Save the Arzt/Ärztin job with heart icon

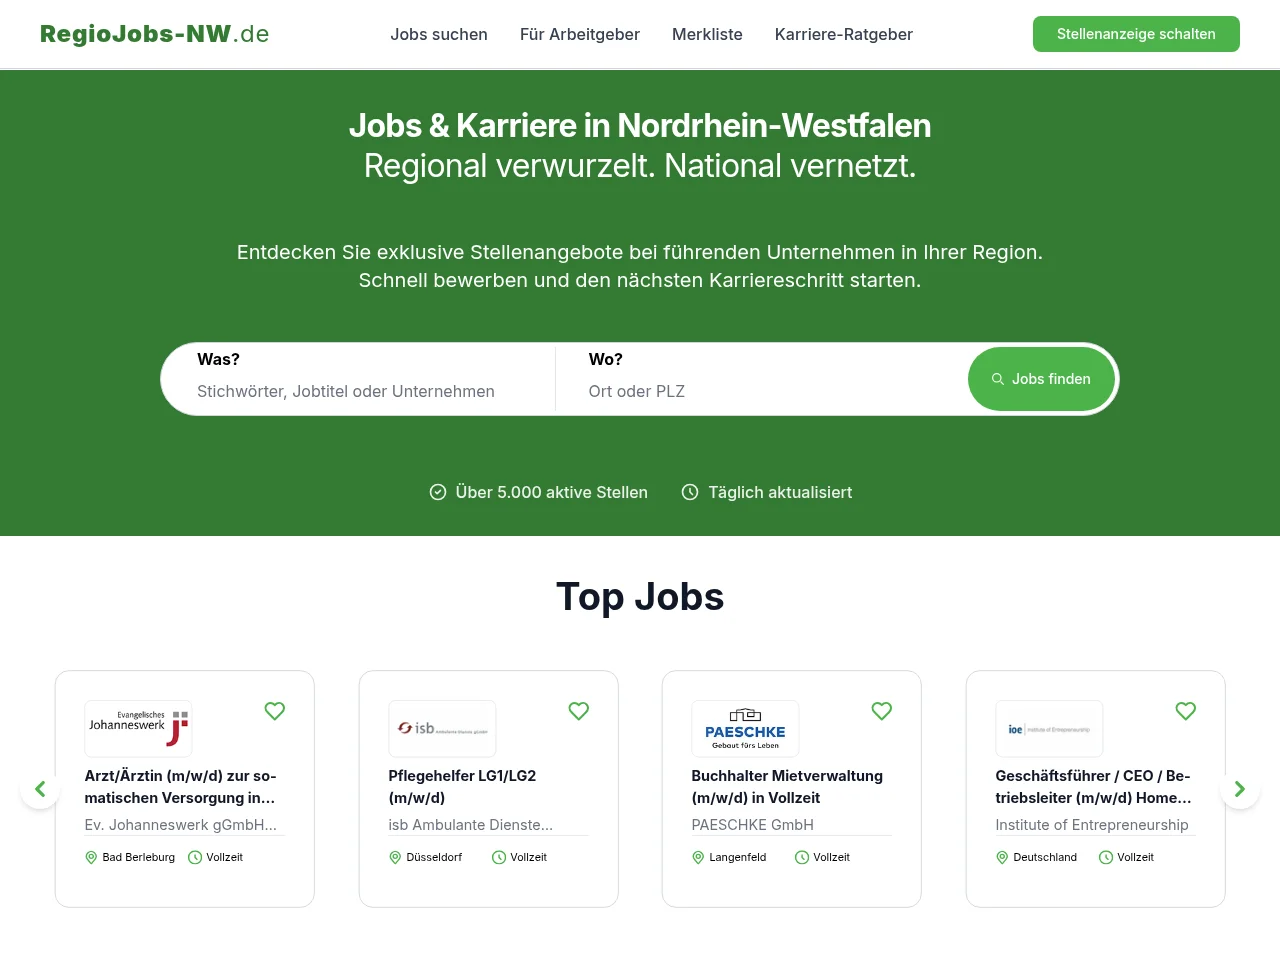[275, 711]
